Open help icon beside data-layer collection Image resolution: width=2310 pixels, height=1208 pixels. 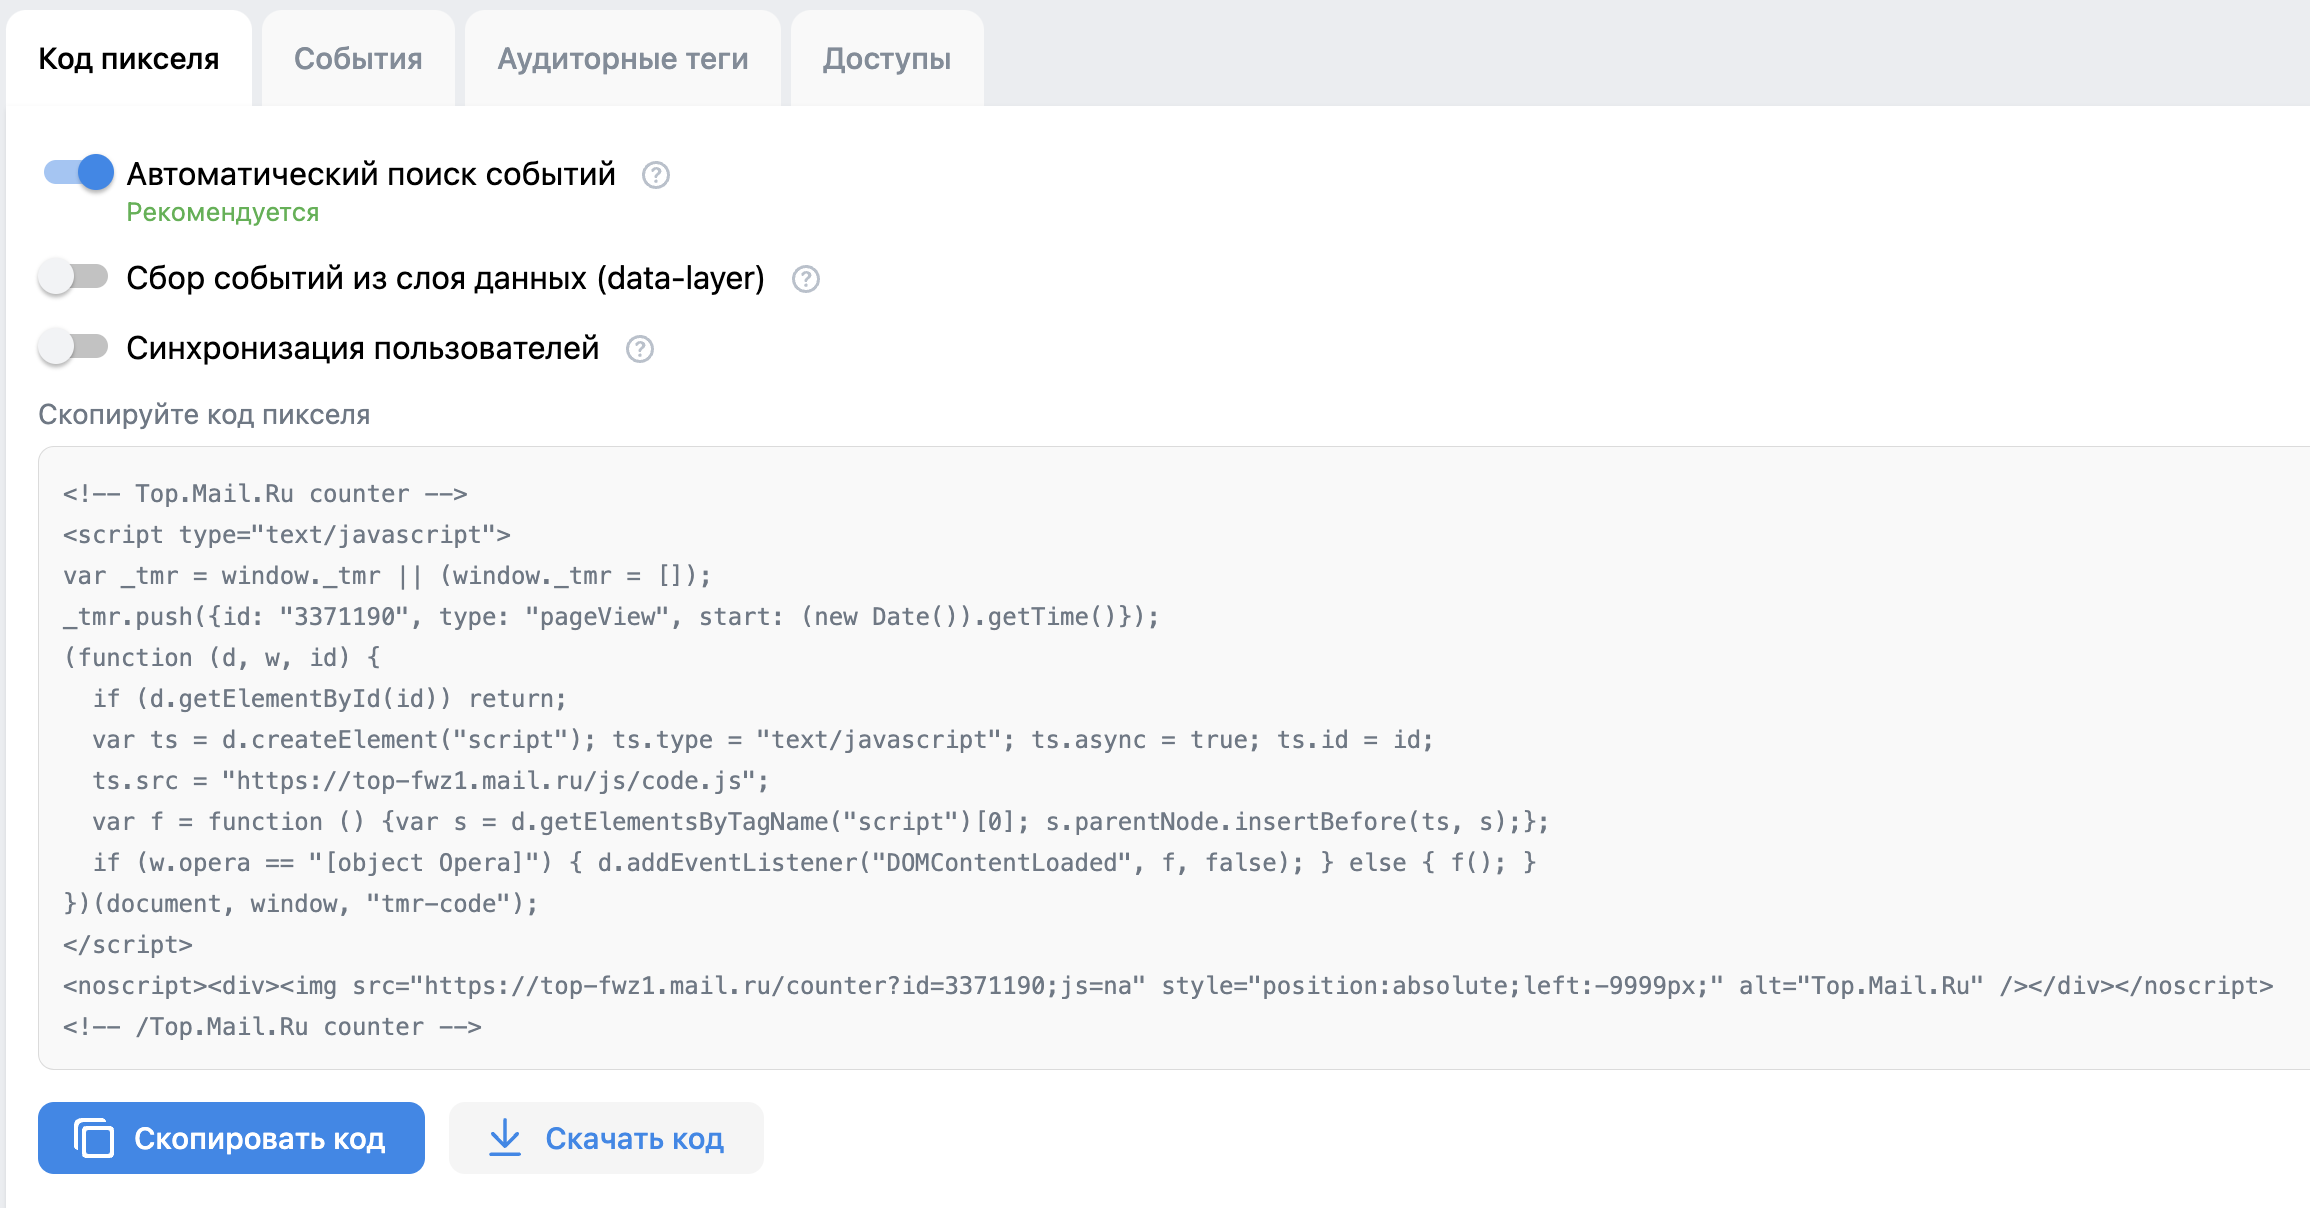click(x=805, y=279)
